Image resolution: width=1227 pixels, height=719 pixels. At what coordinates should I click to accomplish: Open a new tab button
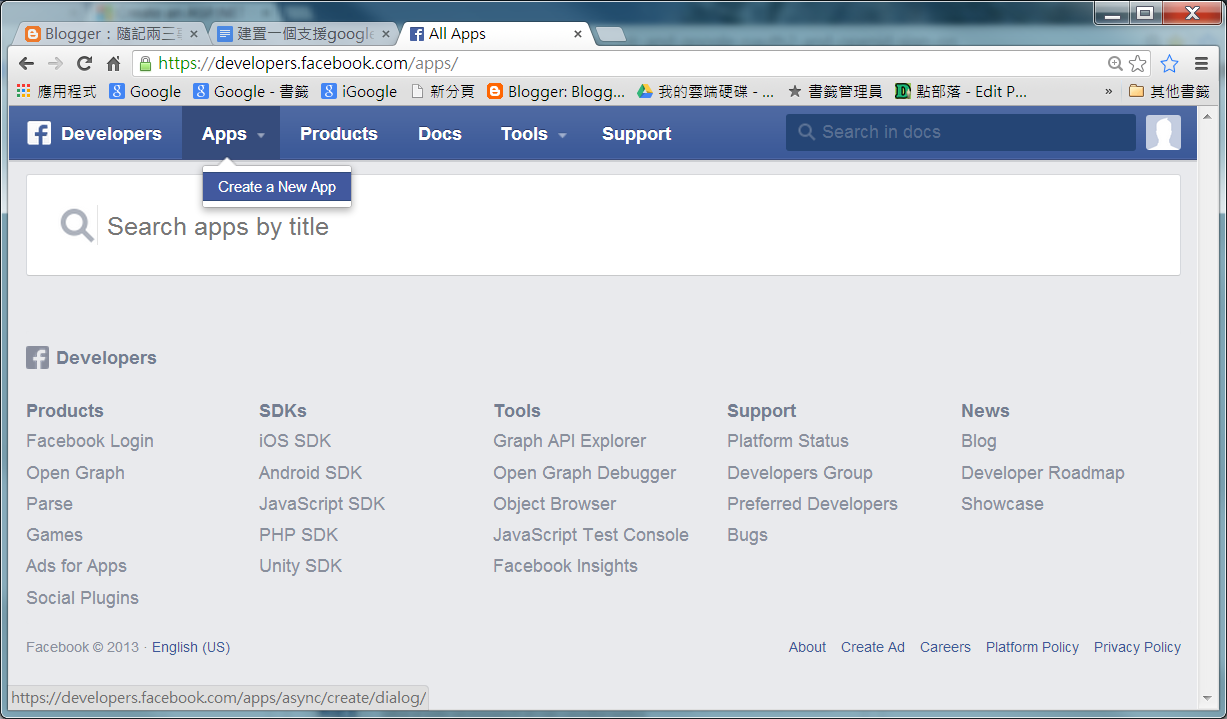click(x=610, y=34)
